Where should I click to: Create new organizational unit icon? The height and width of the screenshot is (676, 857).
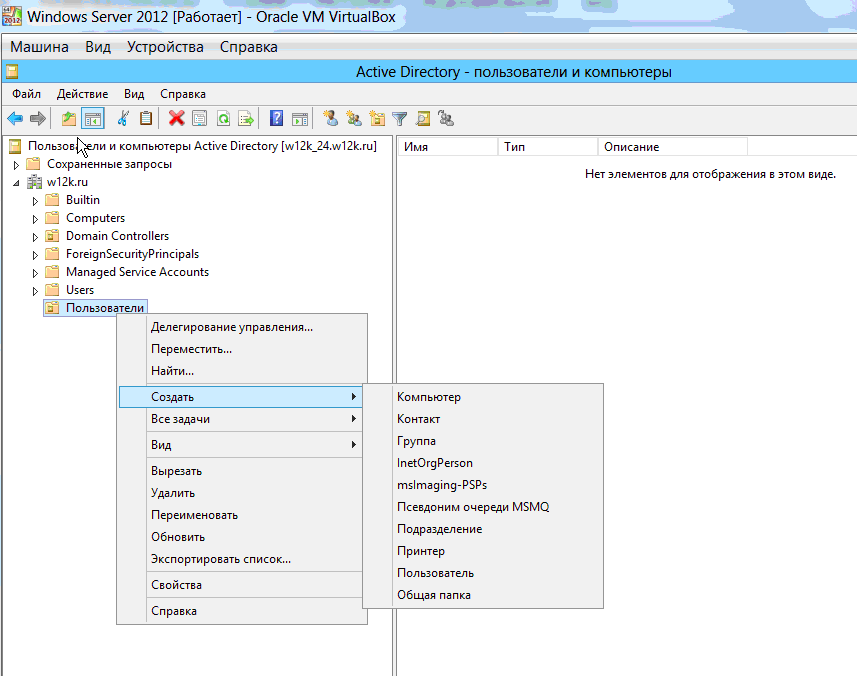pos(377,118)
